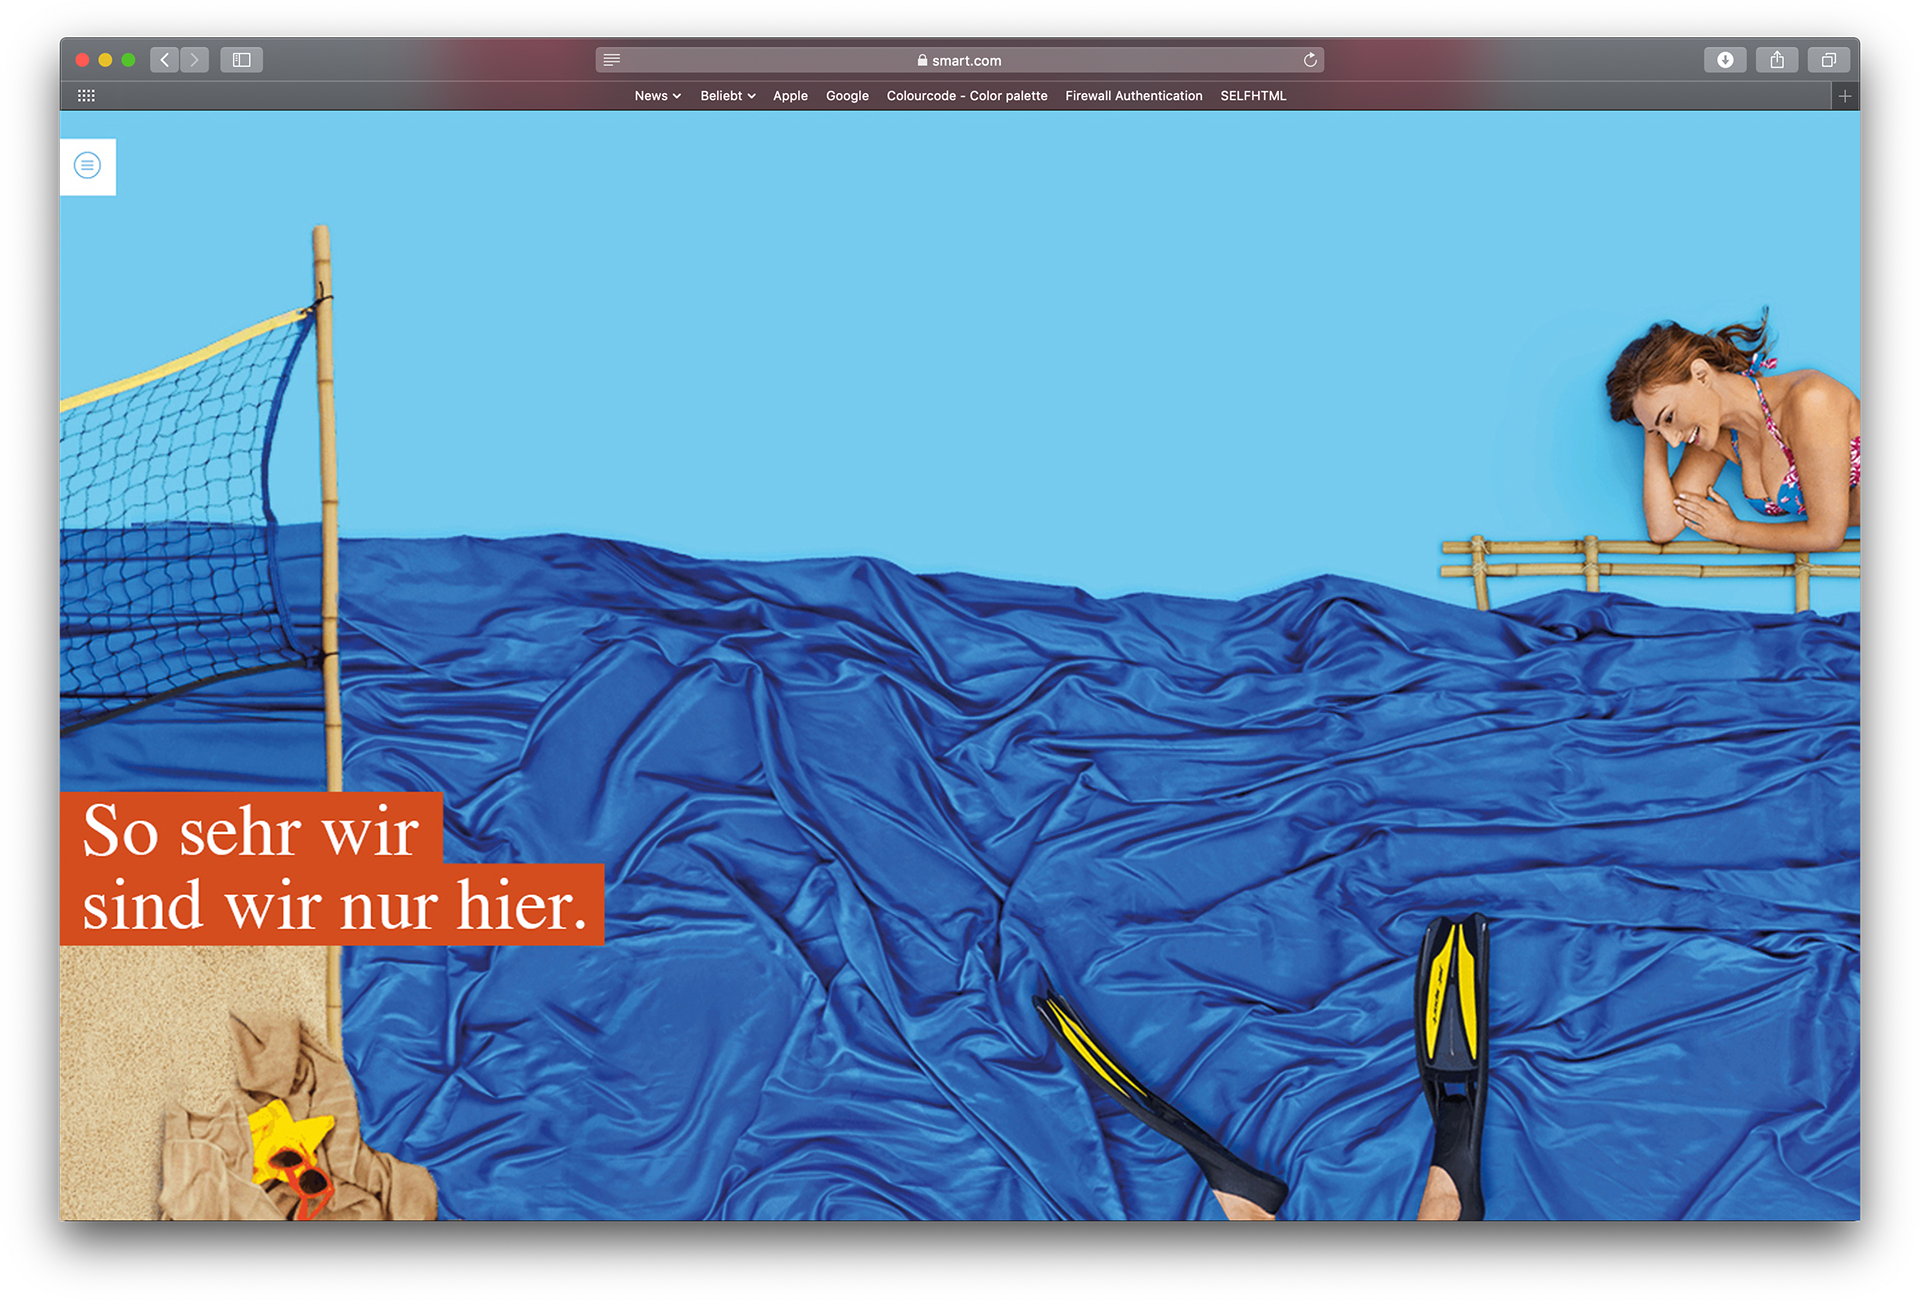The width and height of the screenshot is (1920, 1300).
Task: Click the Share icon in toolbar
Action: [1777, 60]
